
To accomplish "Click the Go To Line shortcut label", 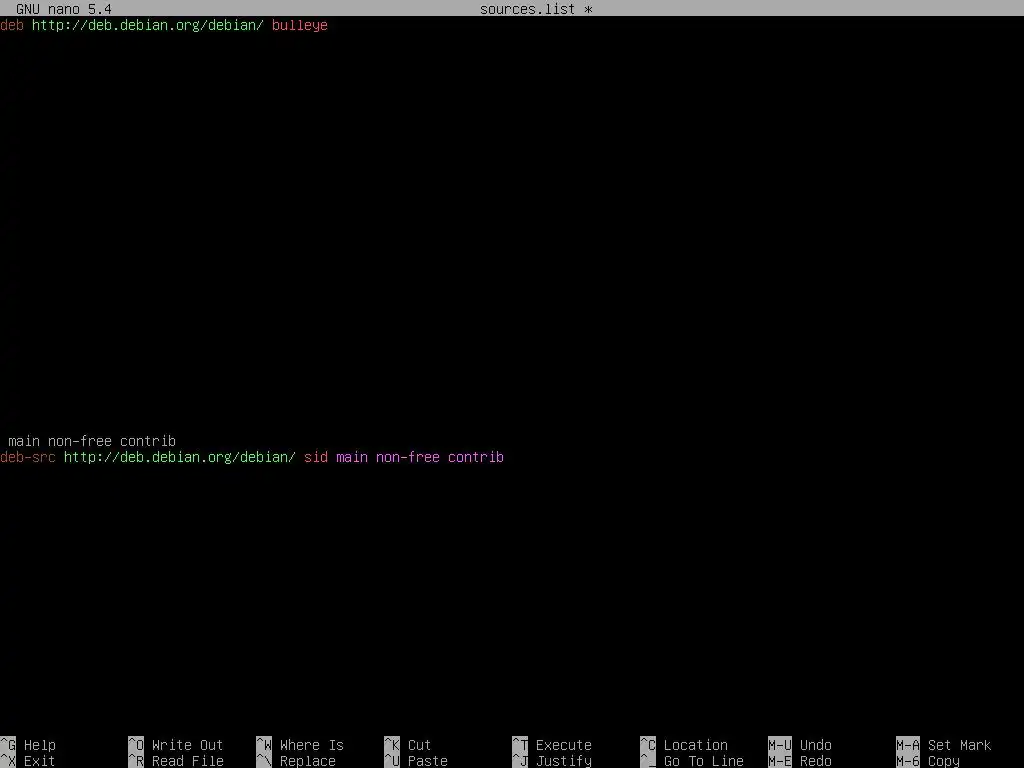I will (x=703, y=761).
